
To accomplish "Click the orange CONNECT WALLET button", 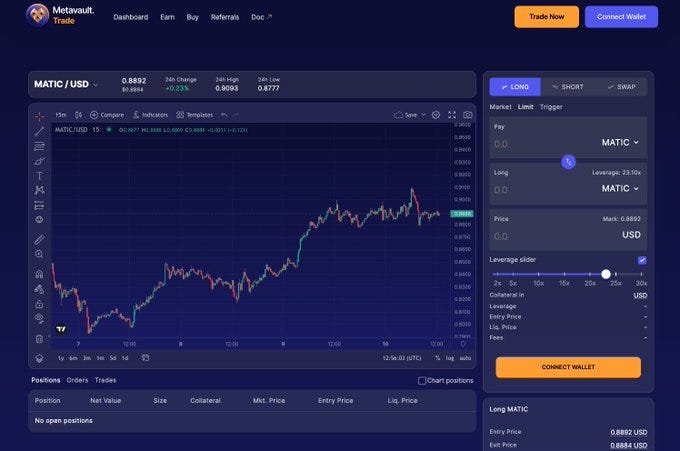I will 568,367.
